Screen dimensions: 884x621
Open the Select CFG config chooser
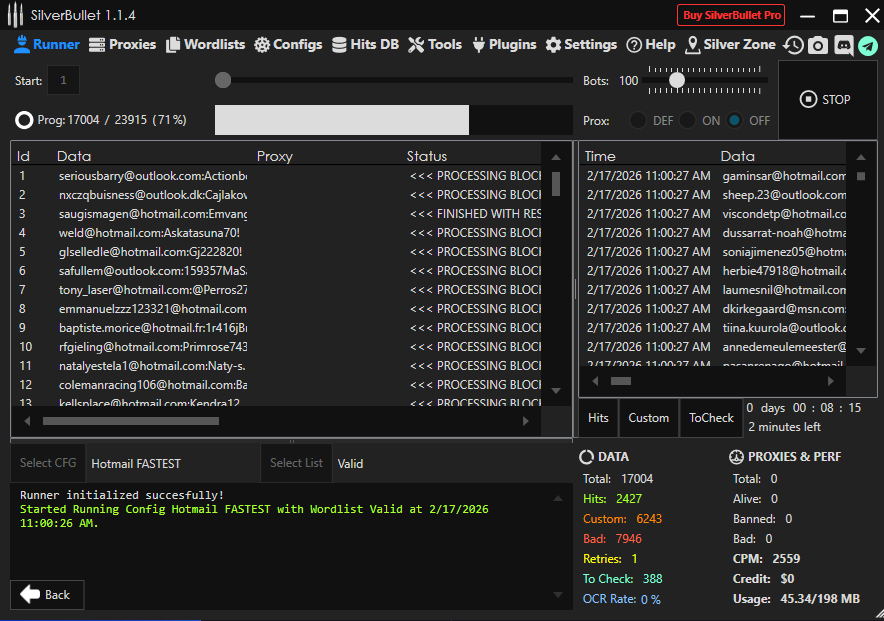(x=48, y=463)
